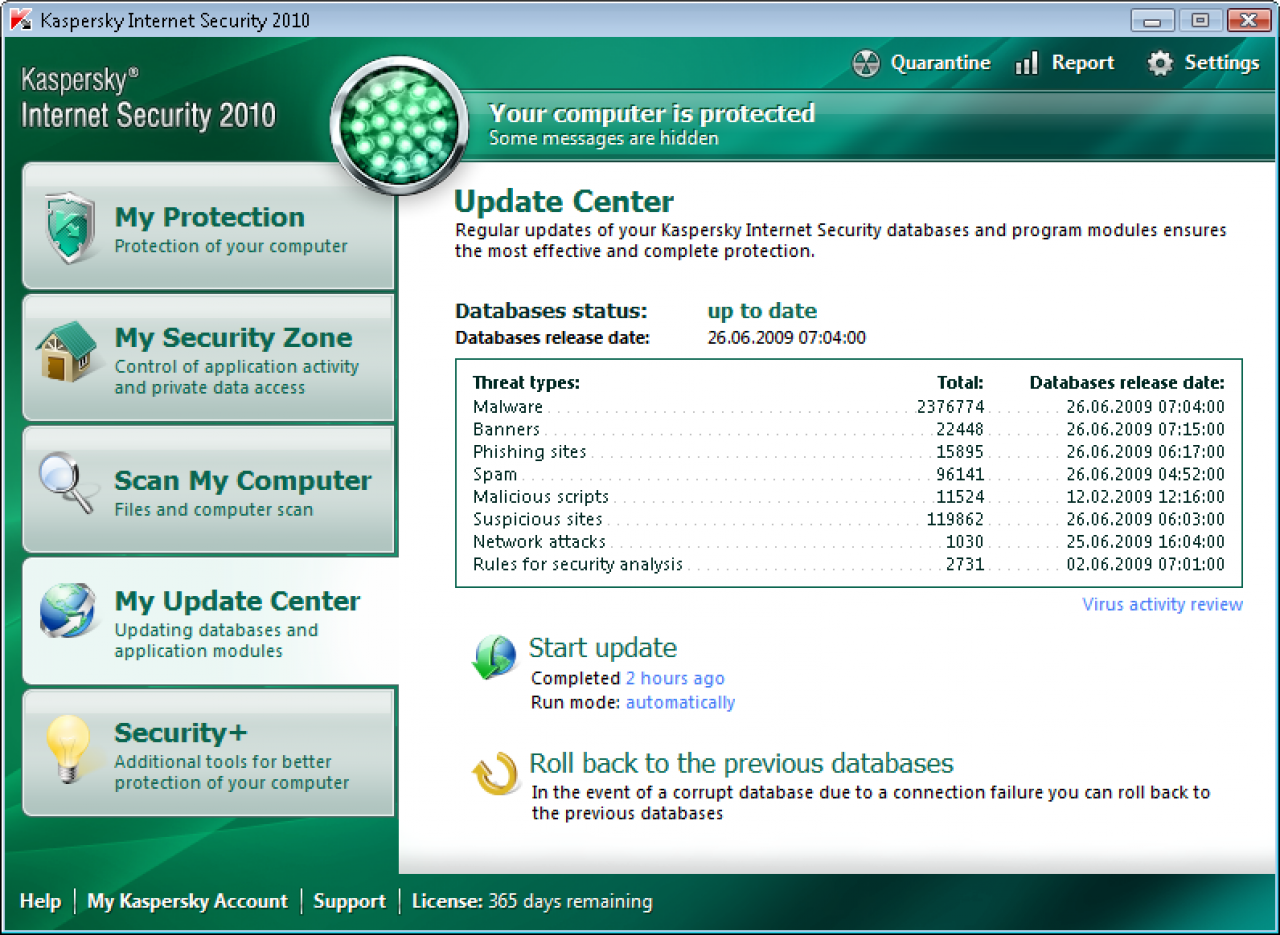1280x935 pixels.
Task: Go to the Security+ tab
Action: [209, 753]
